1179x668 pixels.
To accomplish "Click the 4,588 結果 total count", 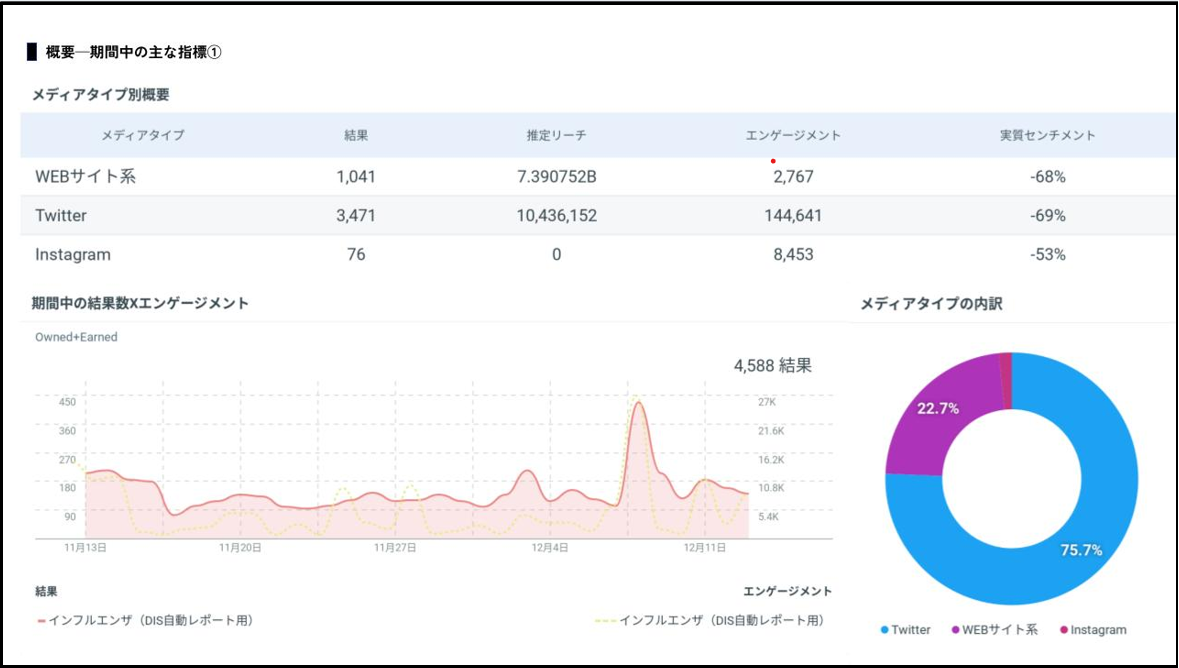I will click(x=772, y=366).
